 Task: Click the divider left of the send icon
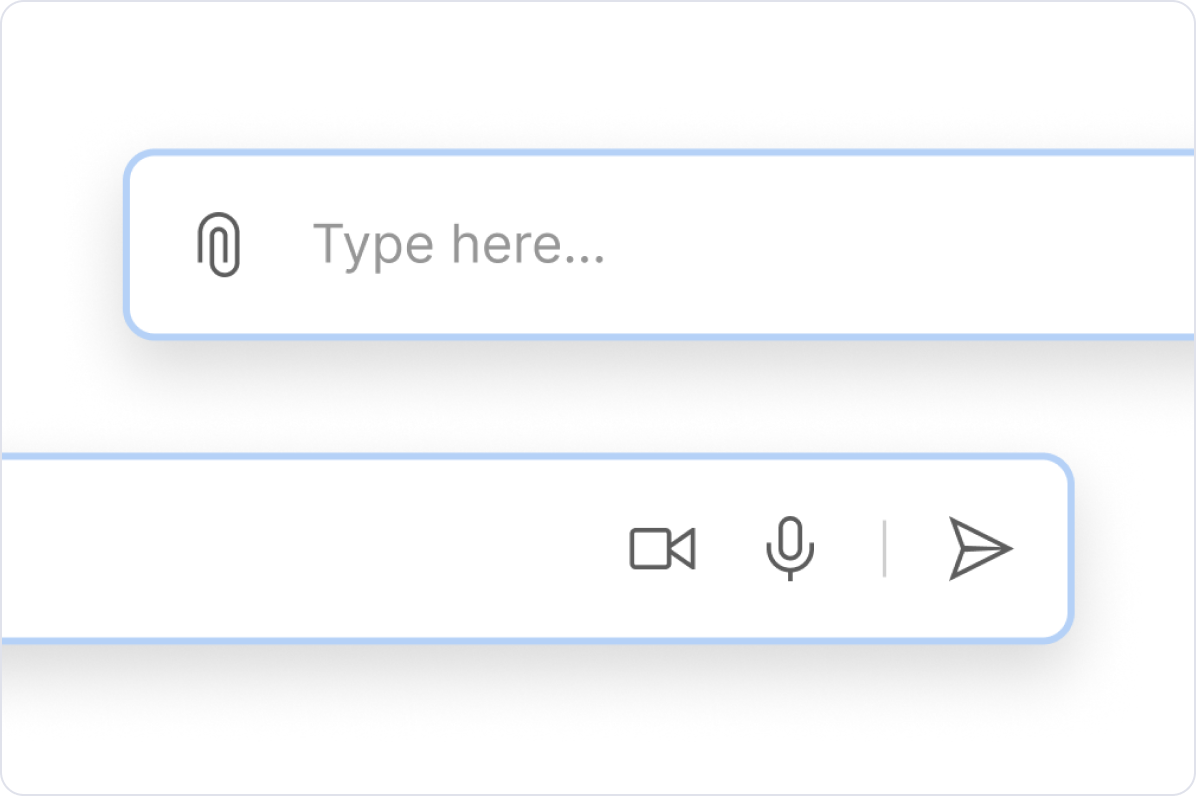(886, 548)
